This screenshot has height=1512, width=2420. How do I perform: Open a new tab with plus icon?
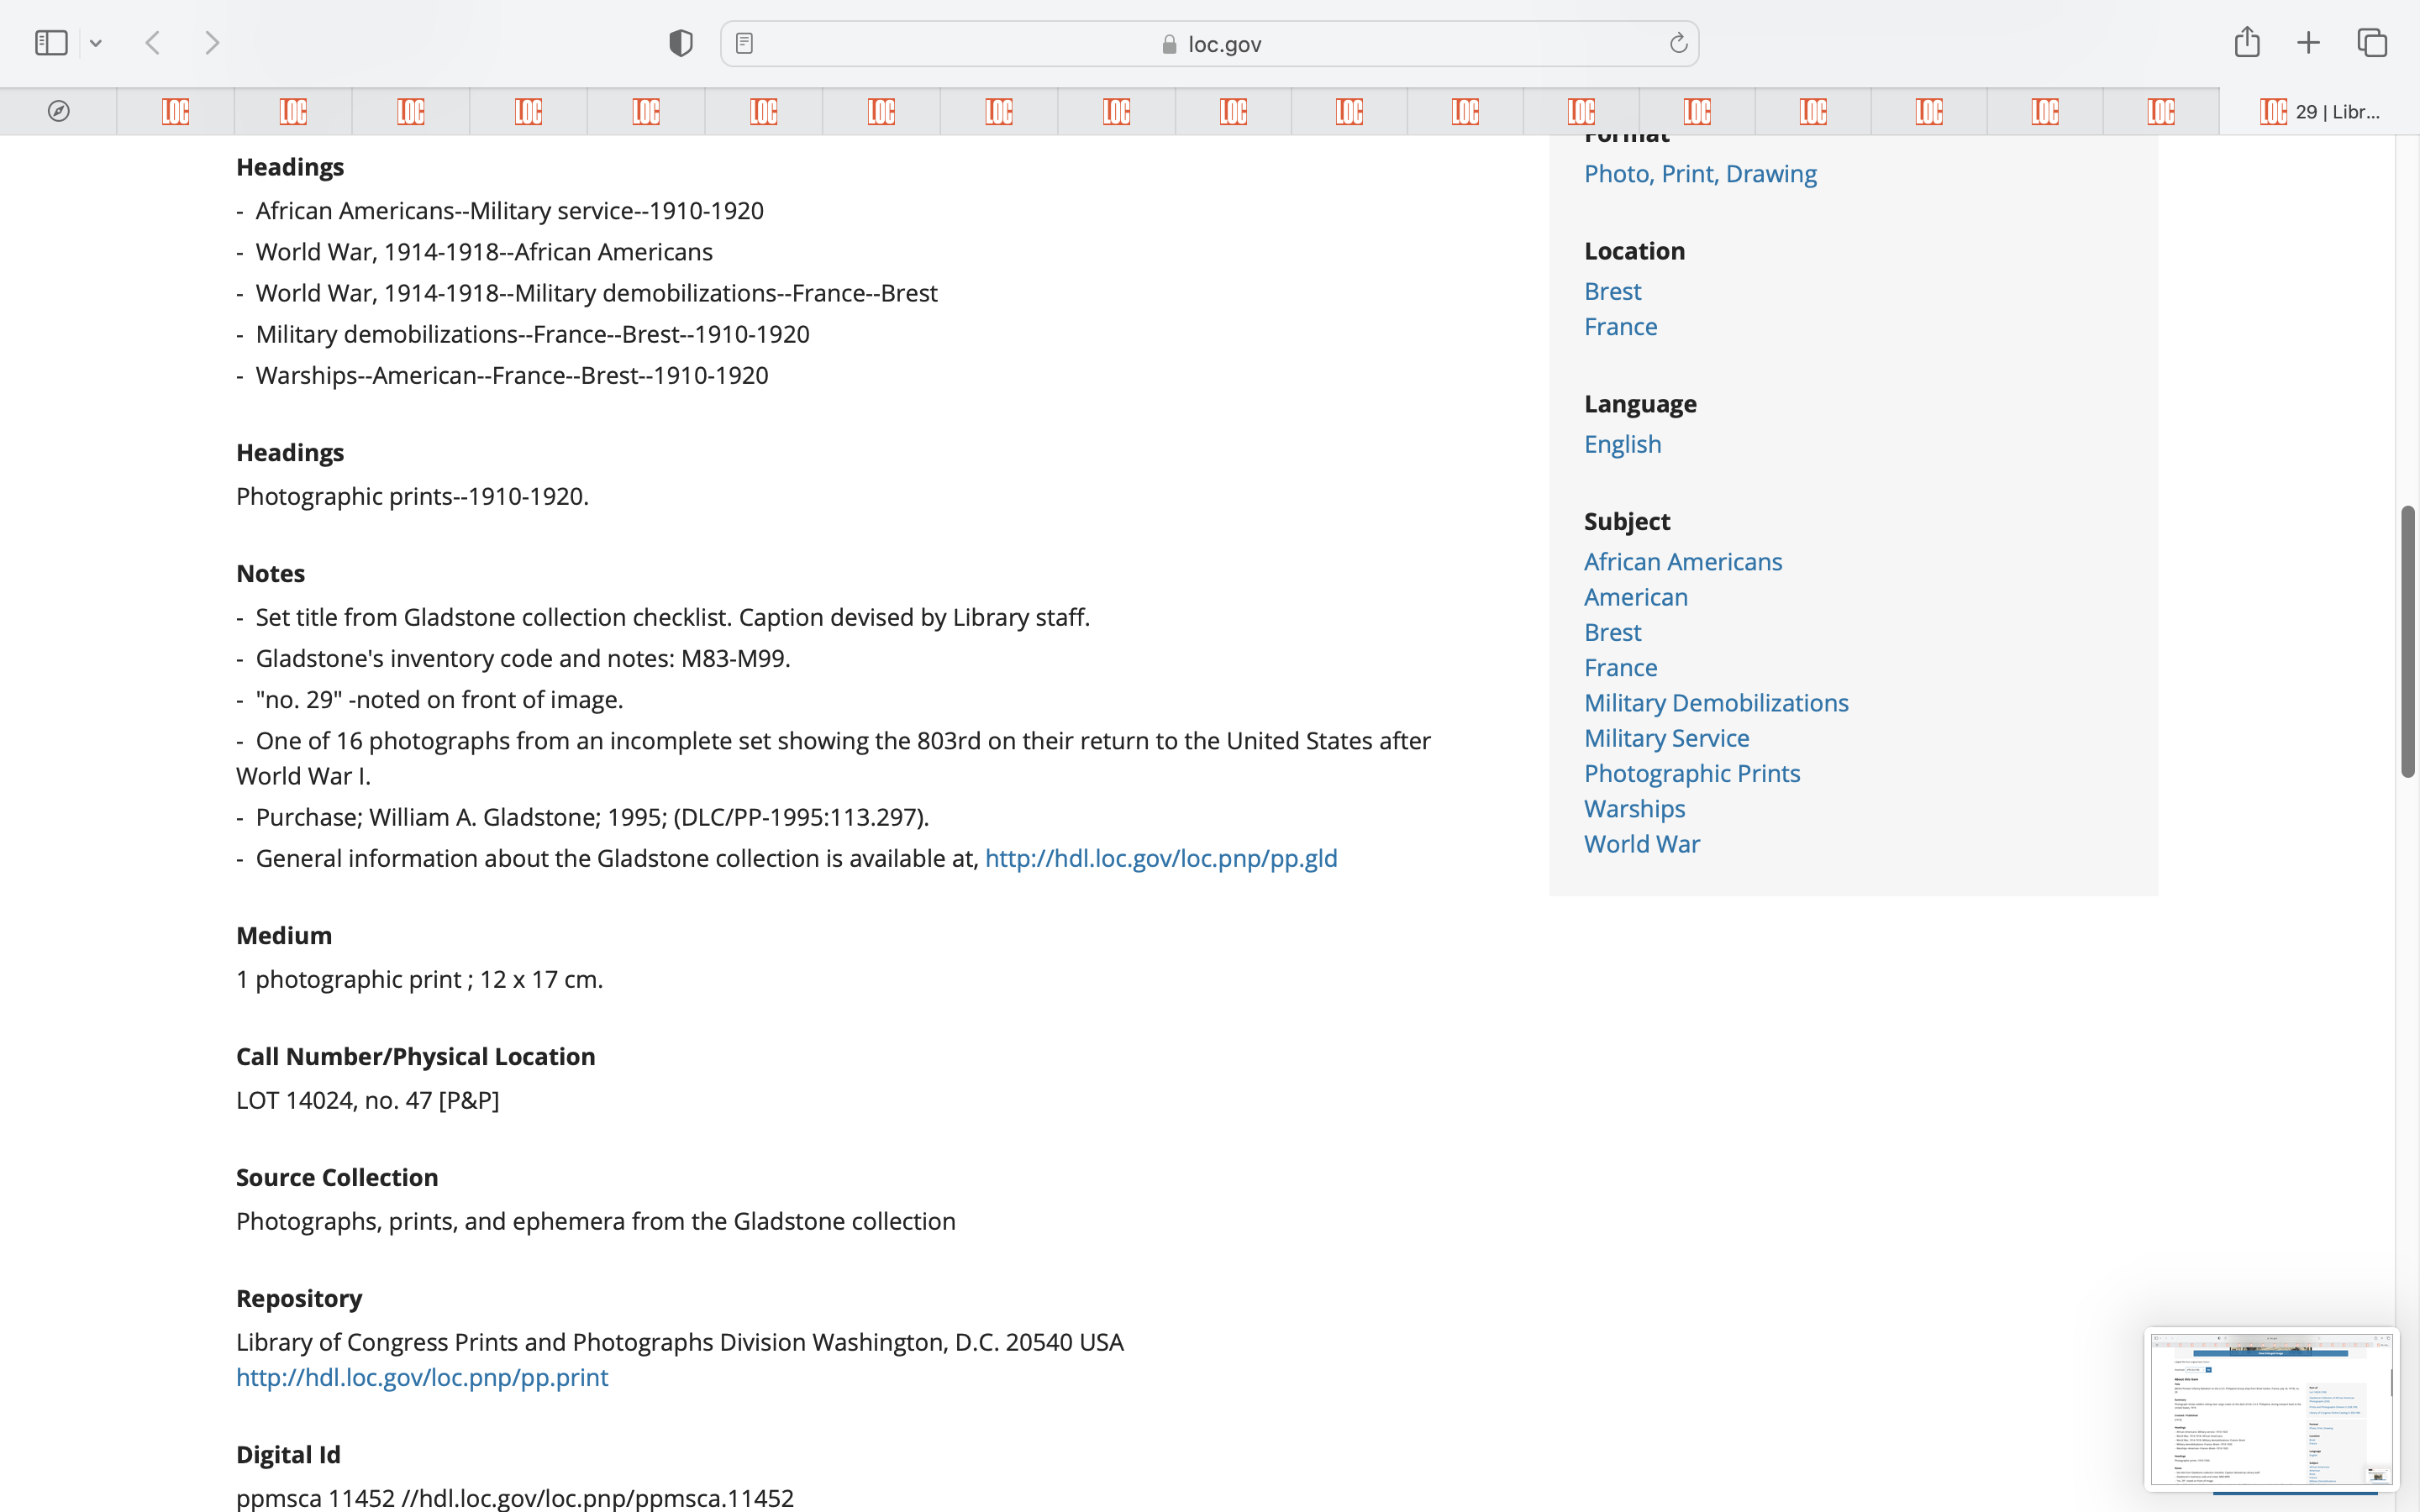click(2308, 43)
